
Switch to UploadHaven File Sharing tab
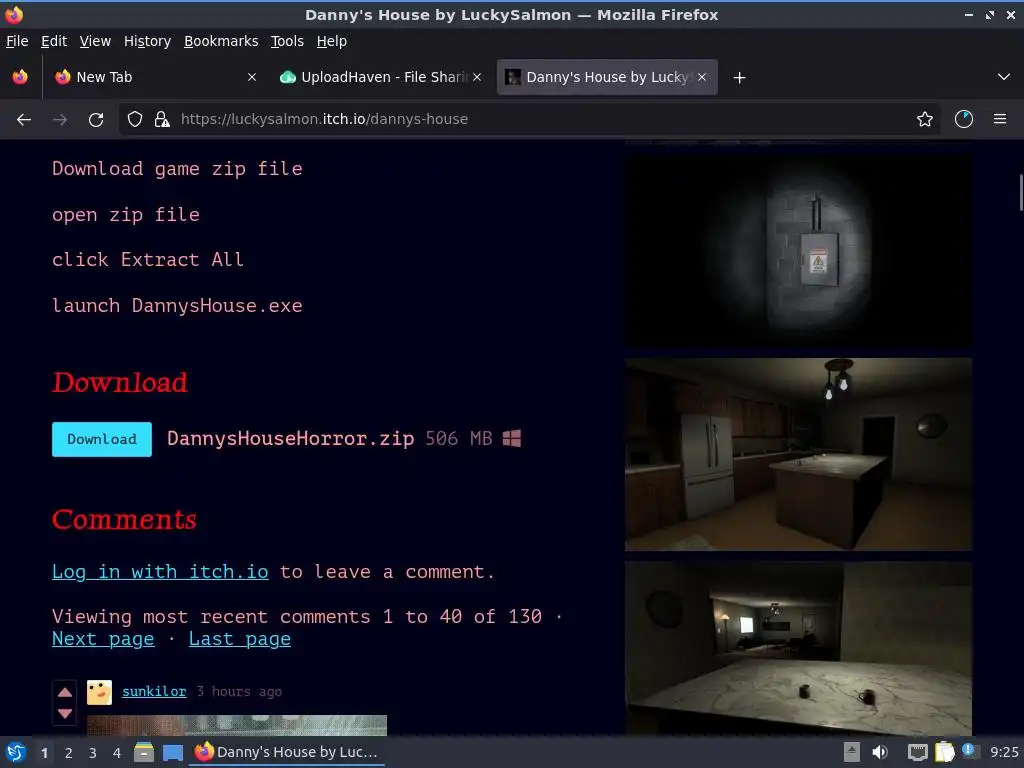381,77
